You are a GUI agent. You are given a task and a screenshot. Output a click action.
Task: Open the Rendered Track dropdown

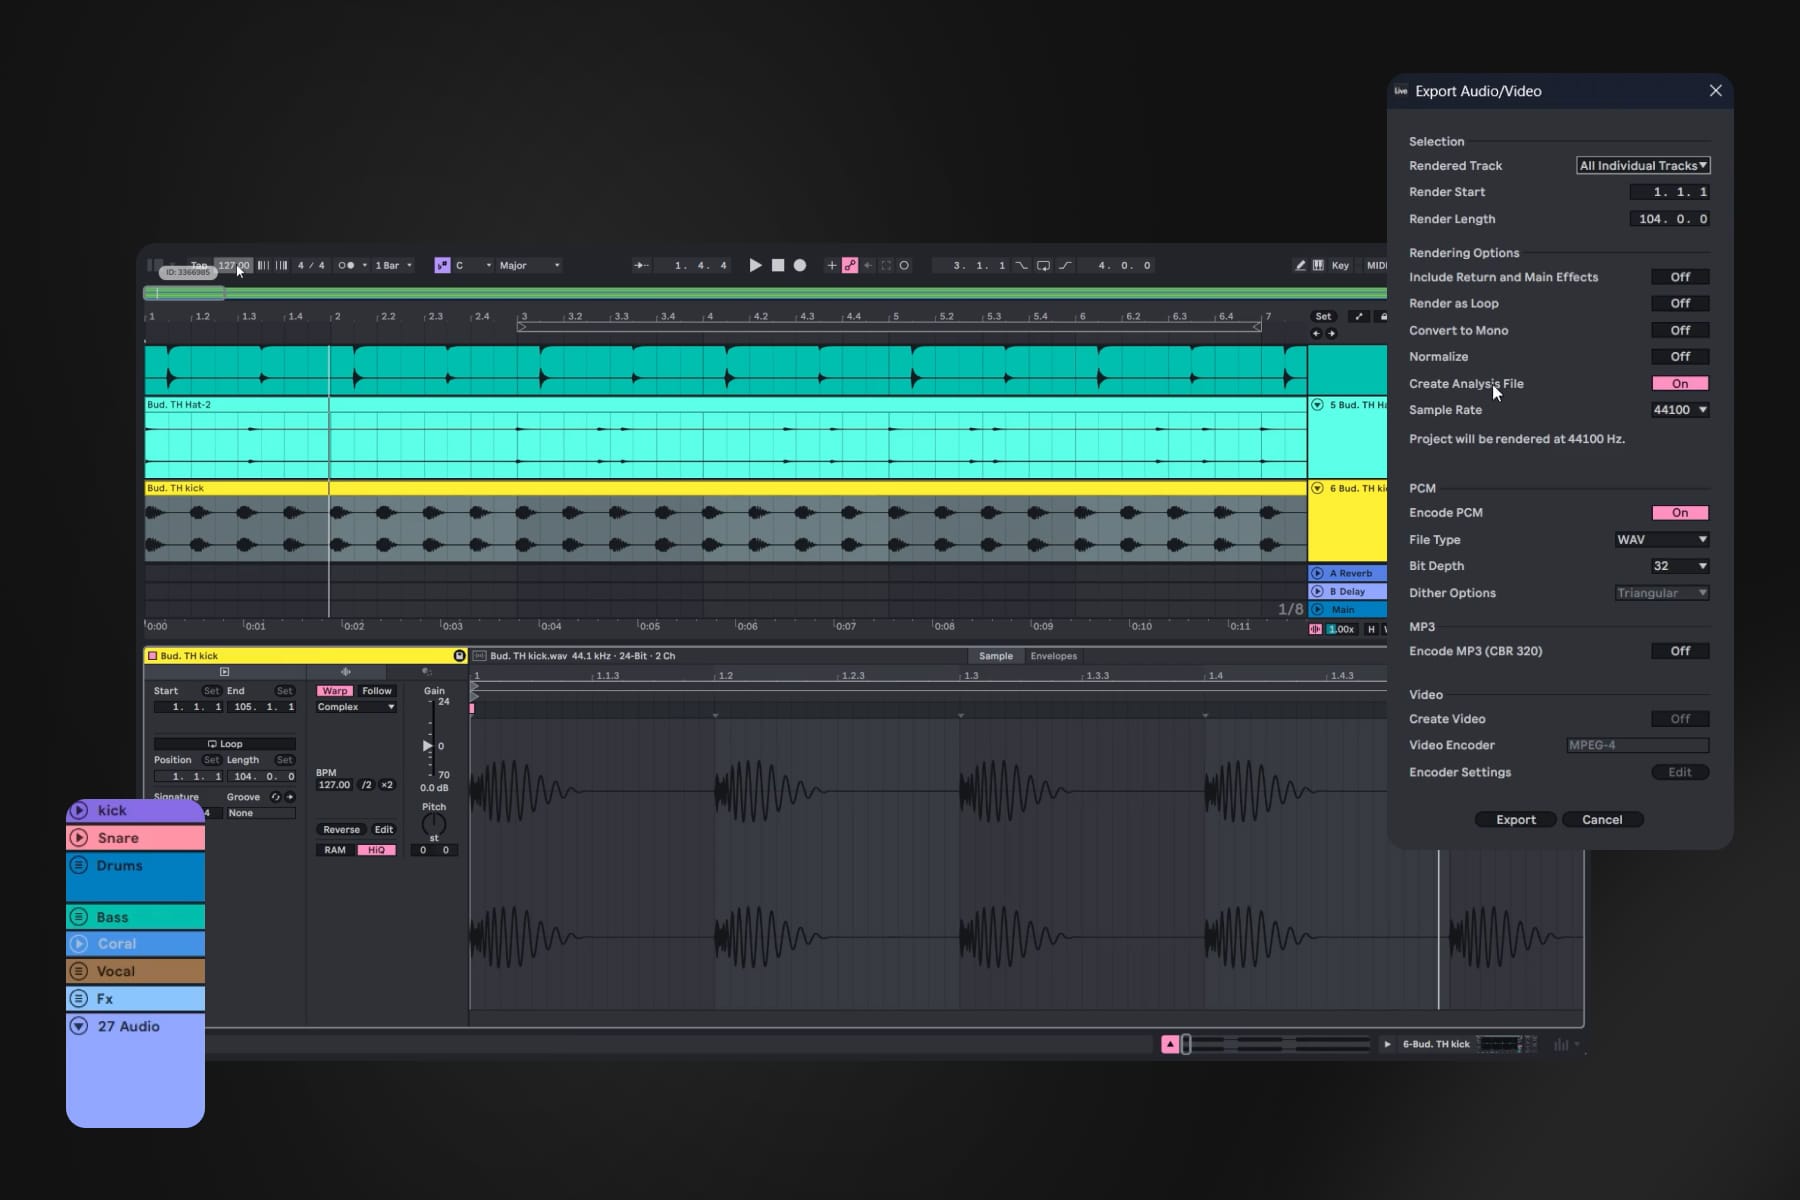point(1643,166)
